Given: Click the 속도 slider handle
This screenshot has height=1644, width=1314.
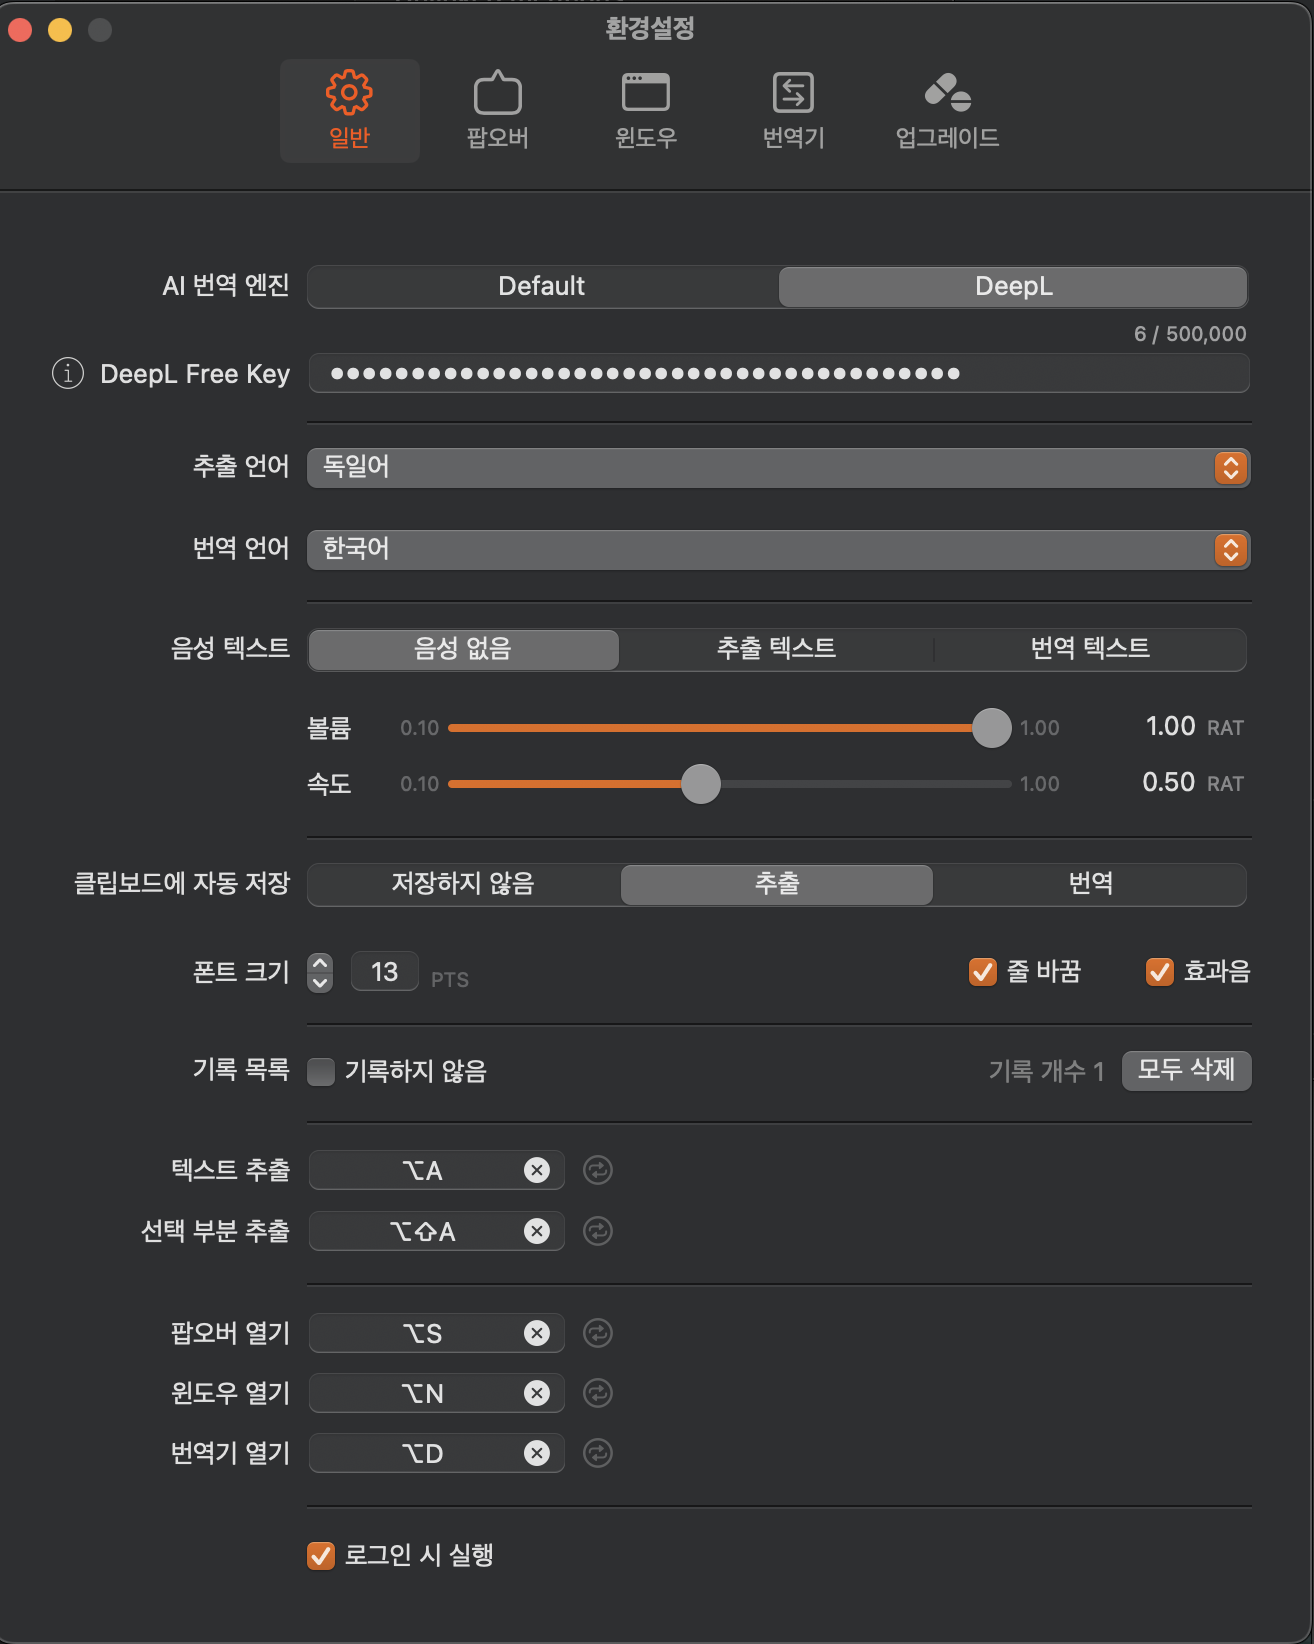Looking at the screenshot, I should point(701,784).
